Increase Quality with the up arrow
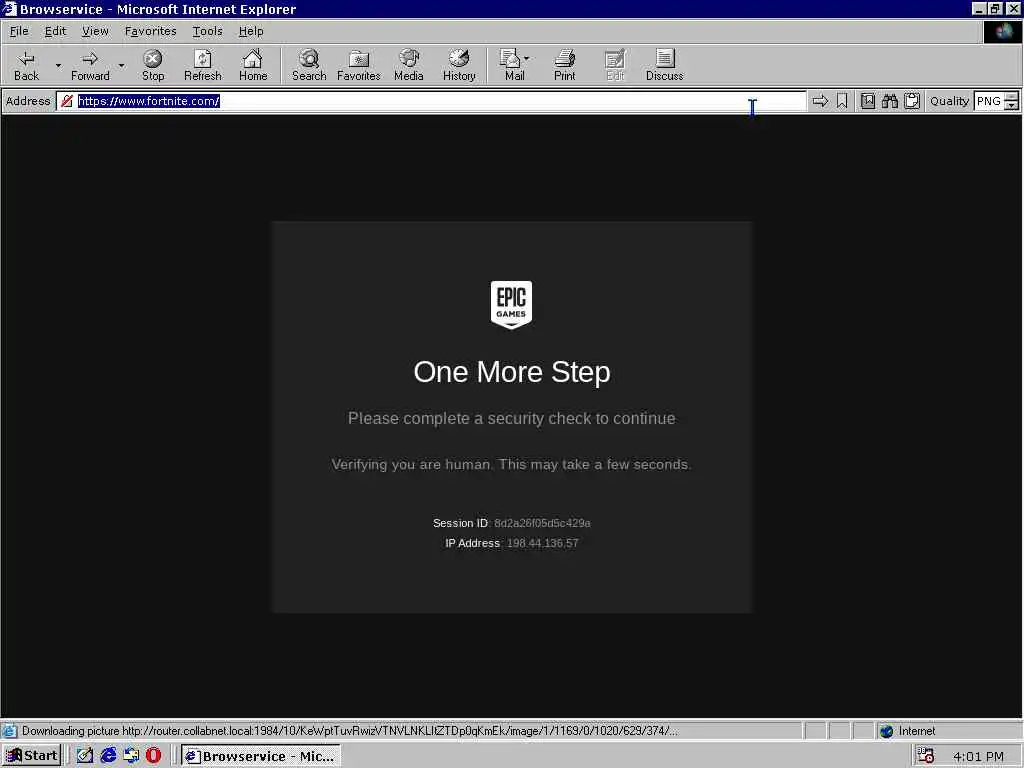This screenshot has width=1024, height=768. click(x=1012, y=97)
